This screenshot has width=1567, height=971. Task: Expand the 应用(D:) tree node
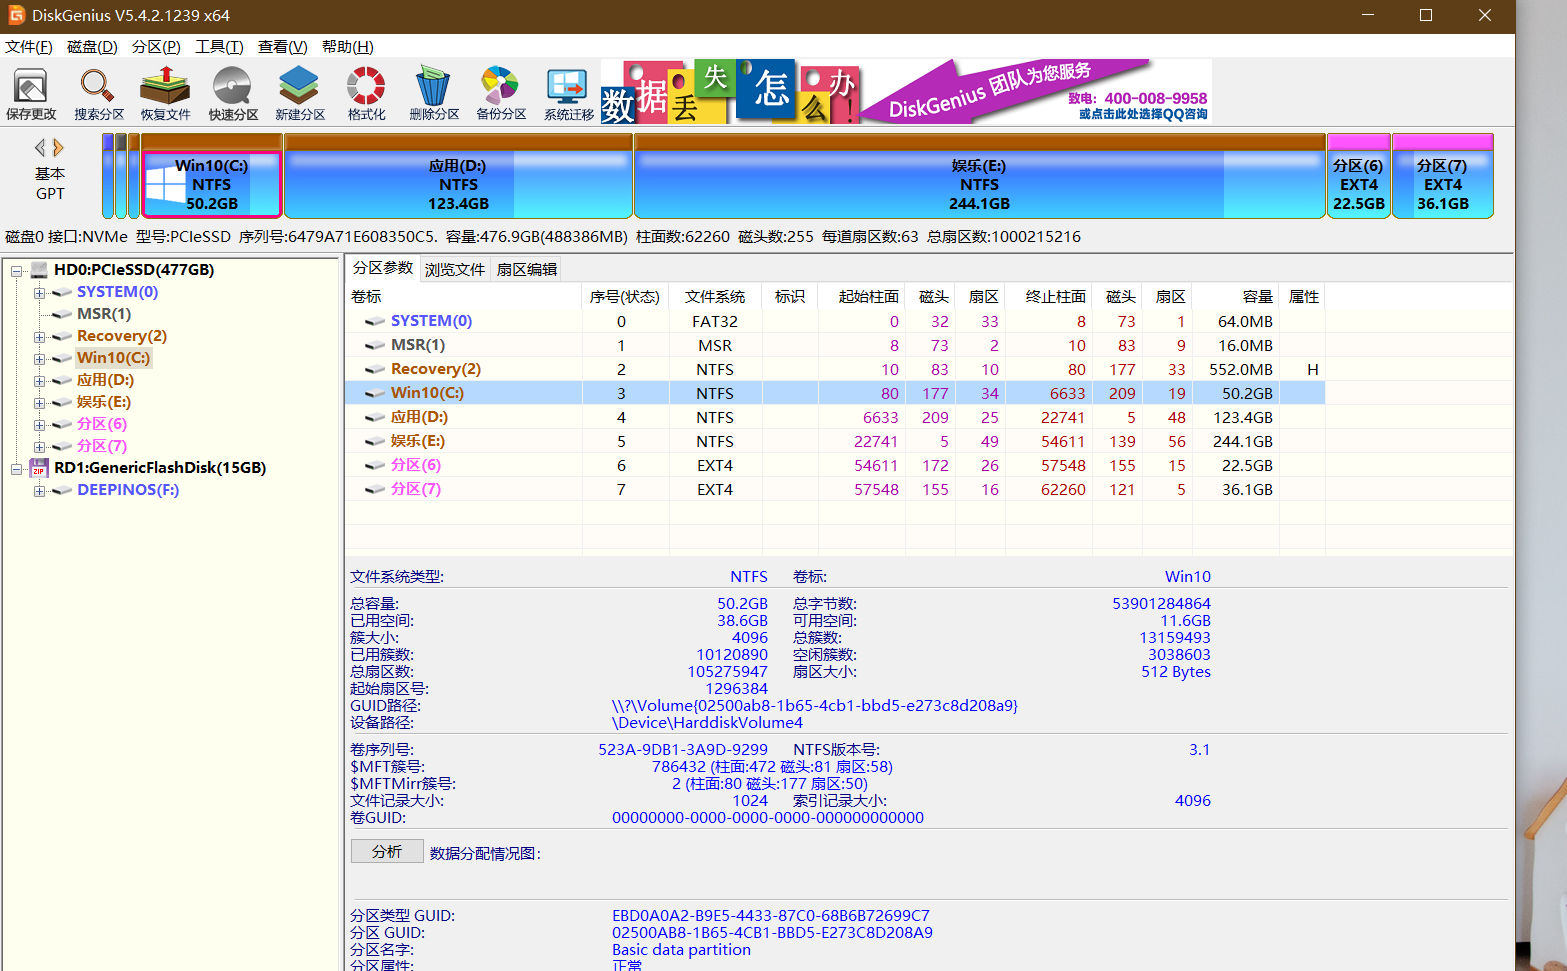39,380
